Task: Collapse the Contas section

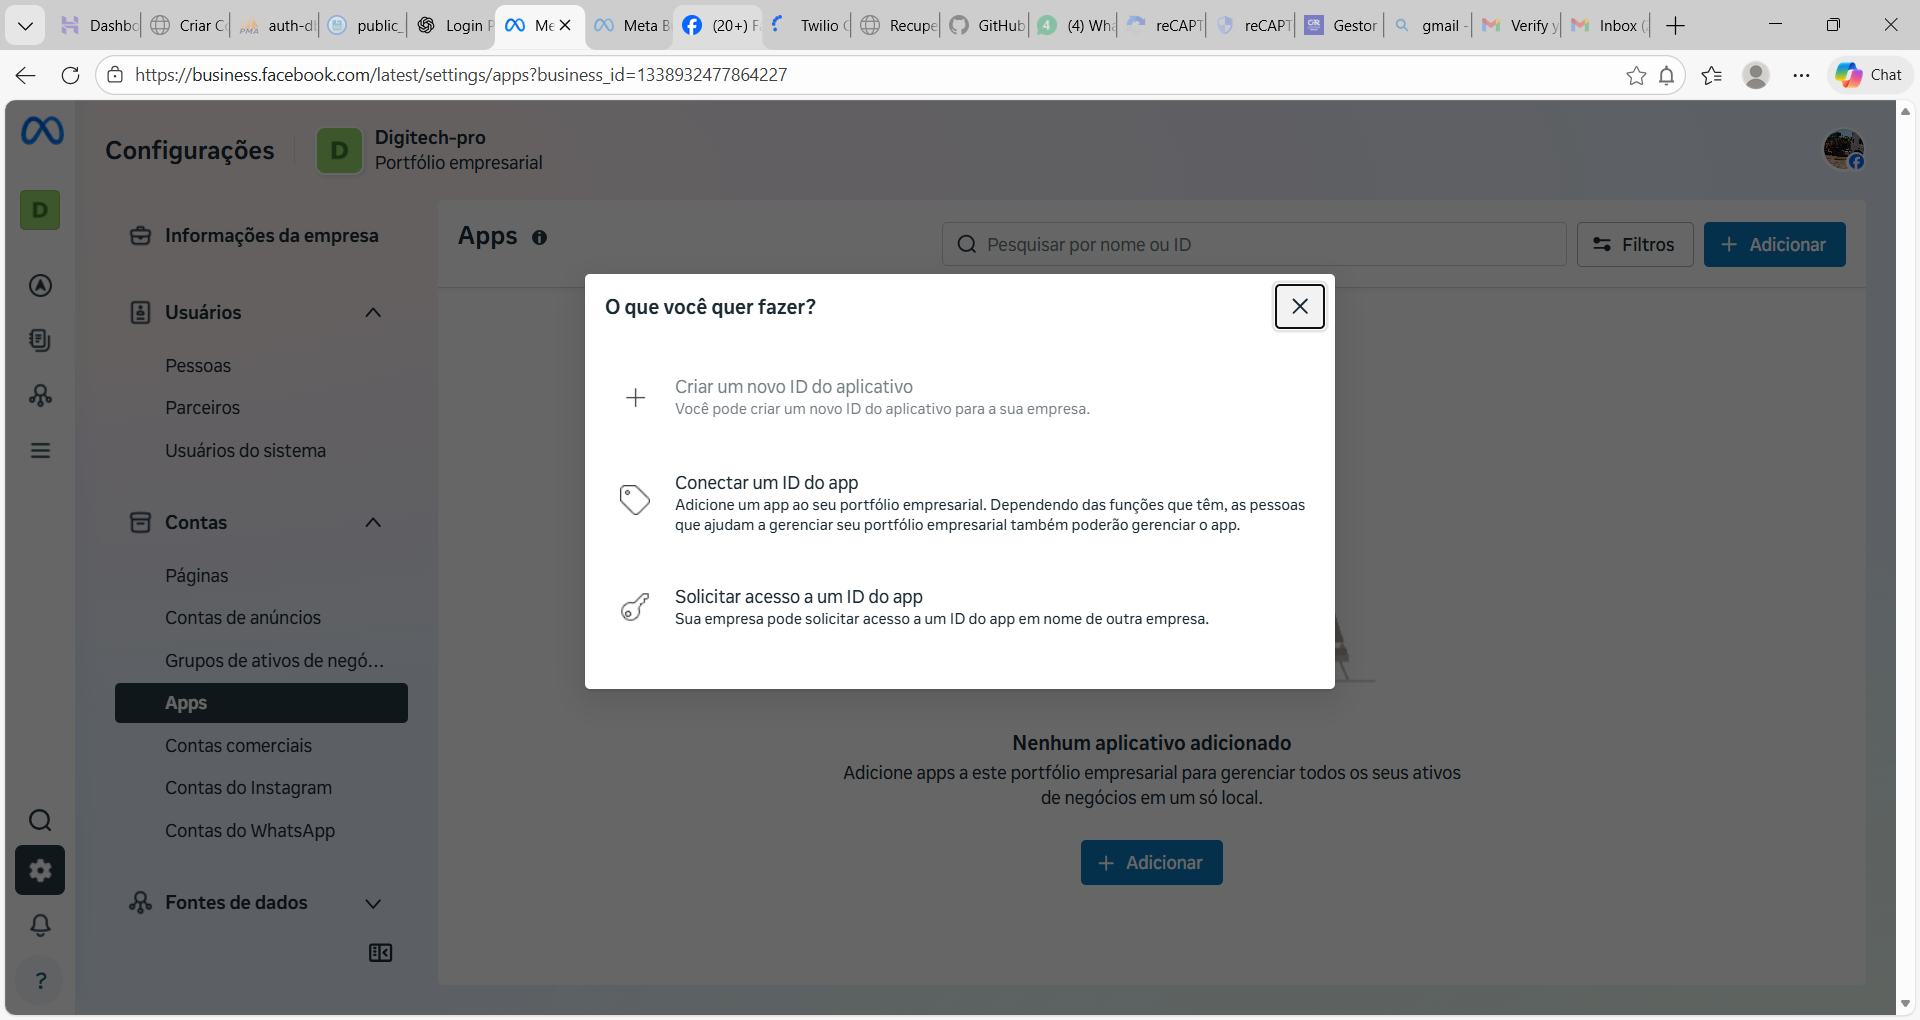Action: [x=373, y=523]
